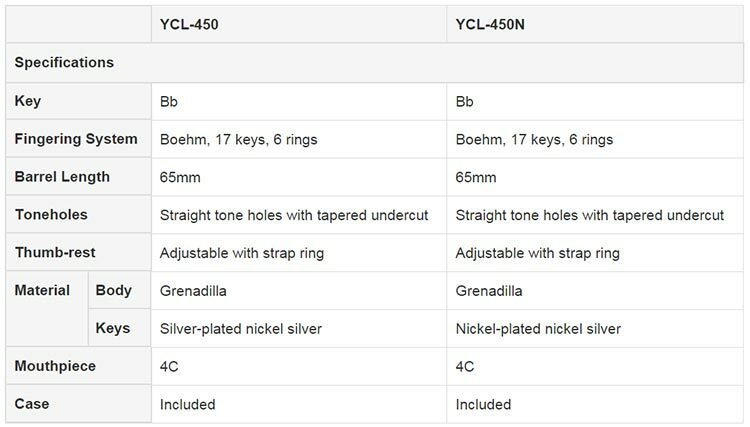Click the Silver-plated nickel silver cell
Image resolution: width=750 pixels, height=427 pixels.
coord(243,329)
